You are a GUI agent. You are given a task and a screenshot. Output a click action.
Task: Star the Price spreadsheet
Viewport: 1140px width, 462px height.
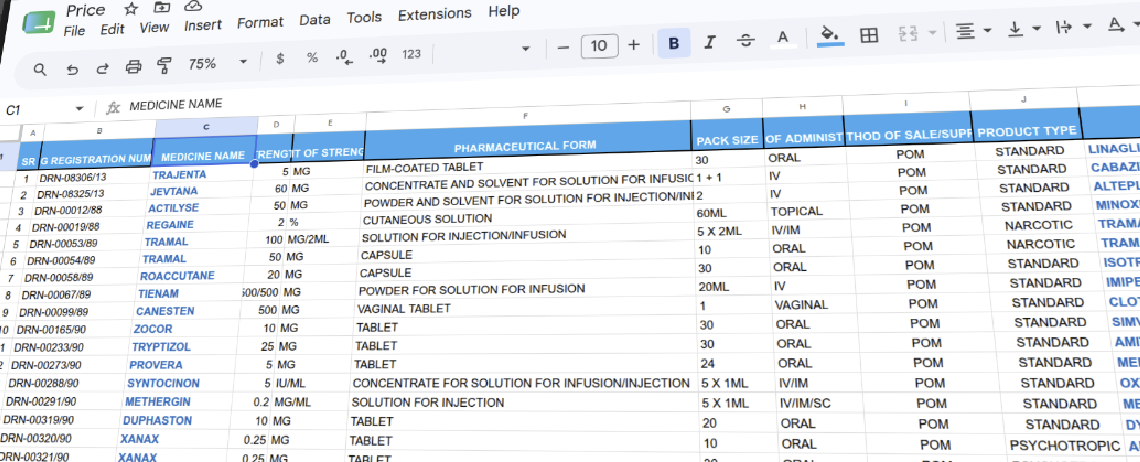click(x=131, y=9)
